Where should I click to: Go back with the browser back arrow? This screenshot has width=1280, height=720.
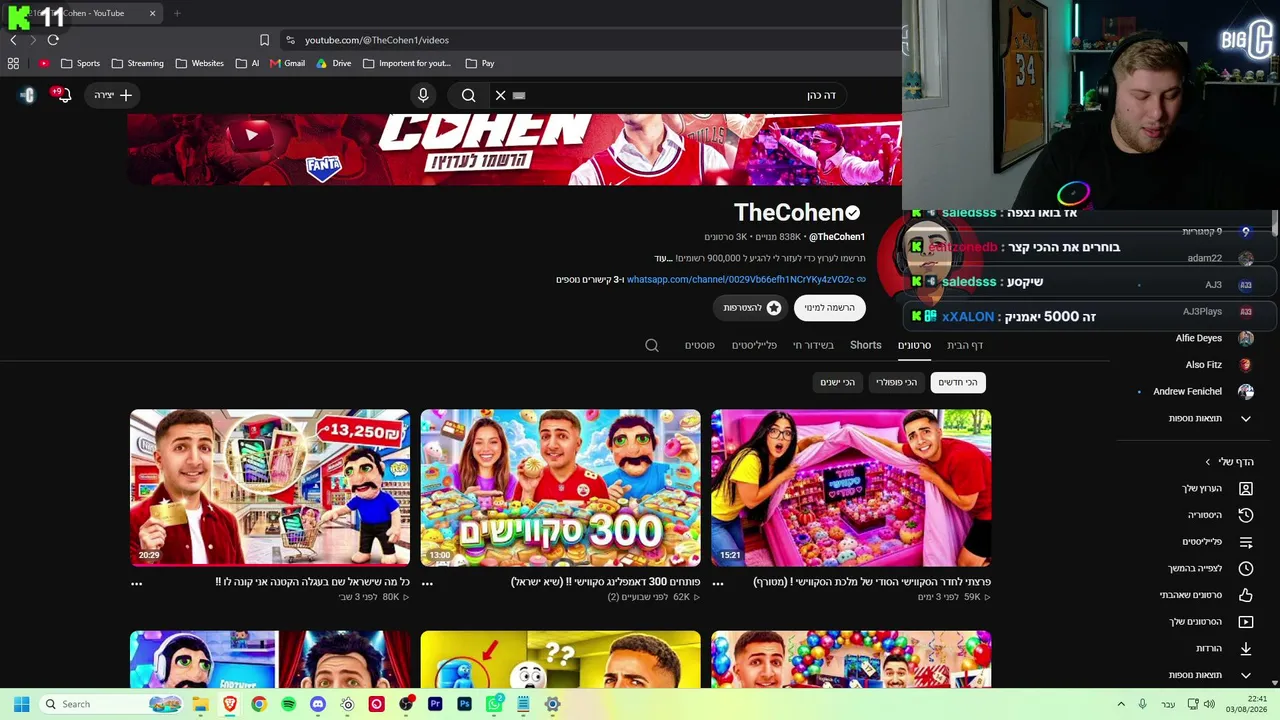point(13,40)
